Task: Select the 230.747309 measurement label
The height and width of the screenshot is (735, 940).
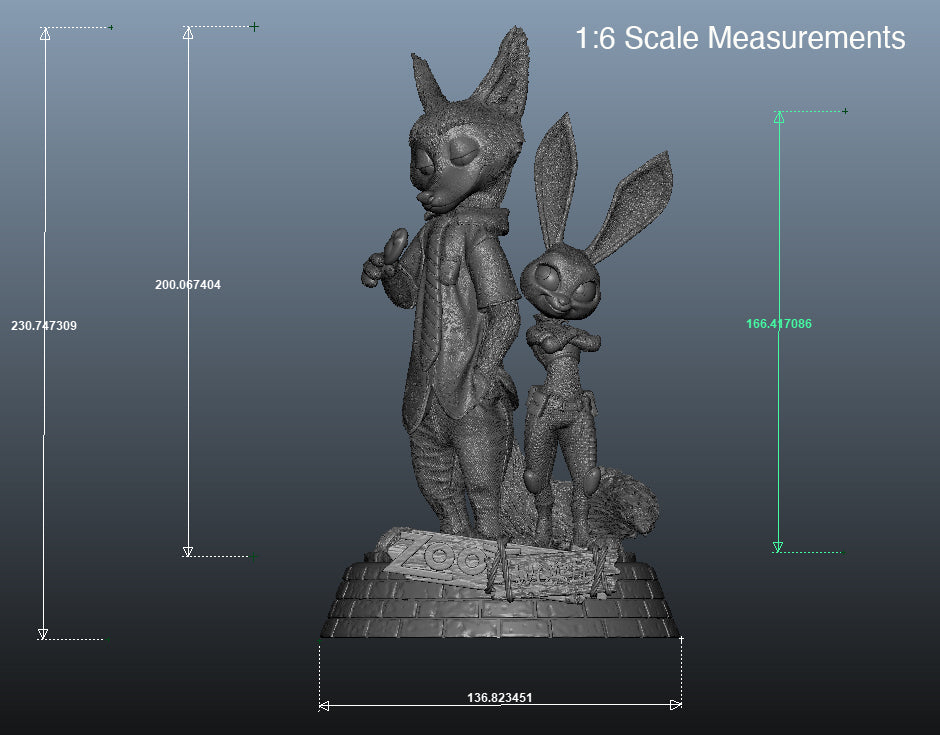Action: (x=44, y=325)
